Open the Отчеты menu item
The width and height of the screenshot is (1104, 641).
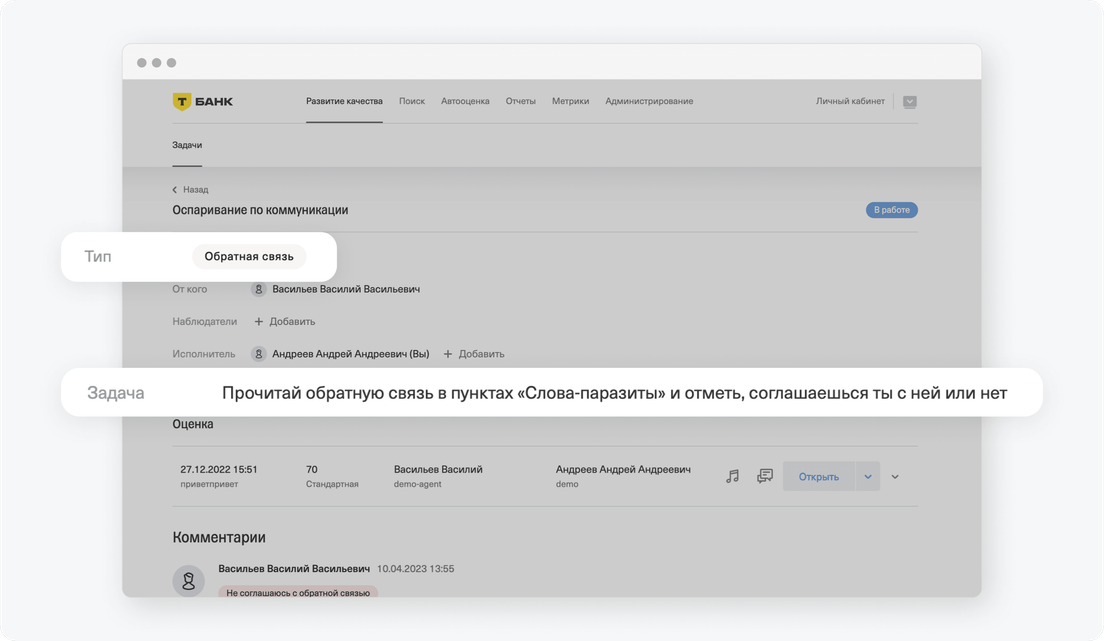pyautogui.click(x=520, y=101)
